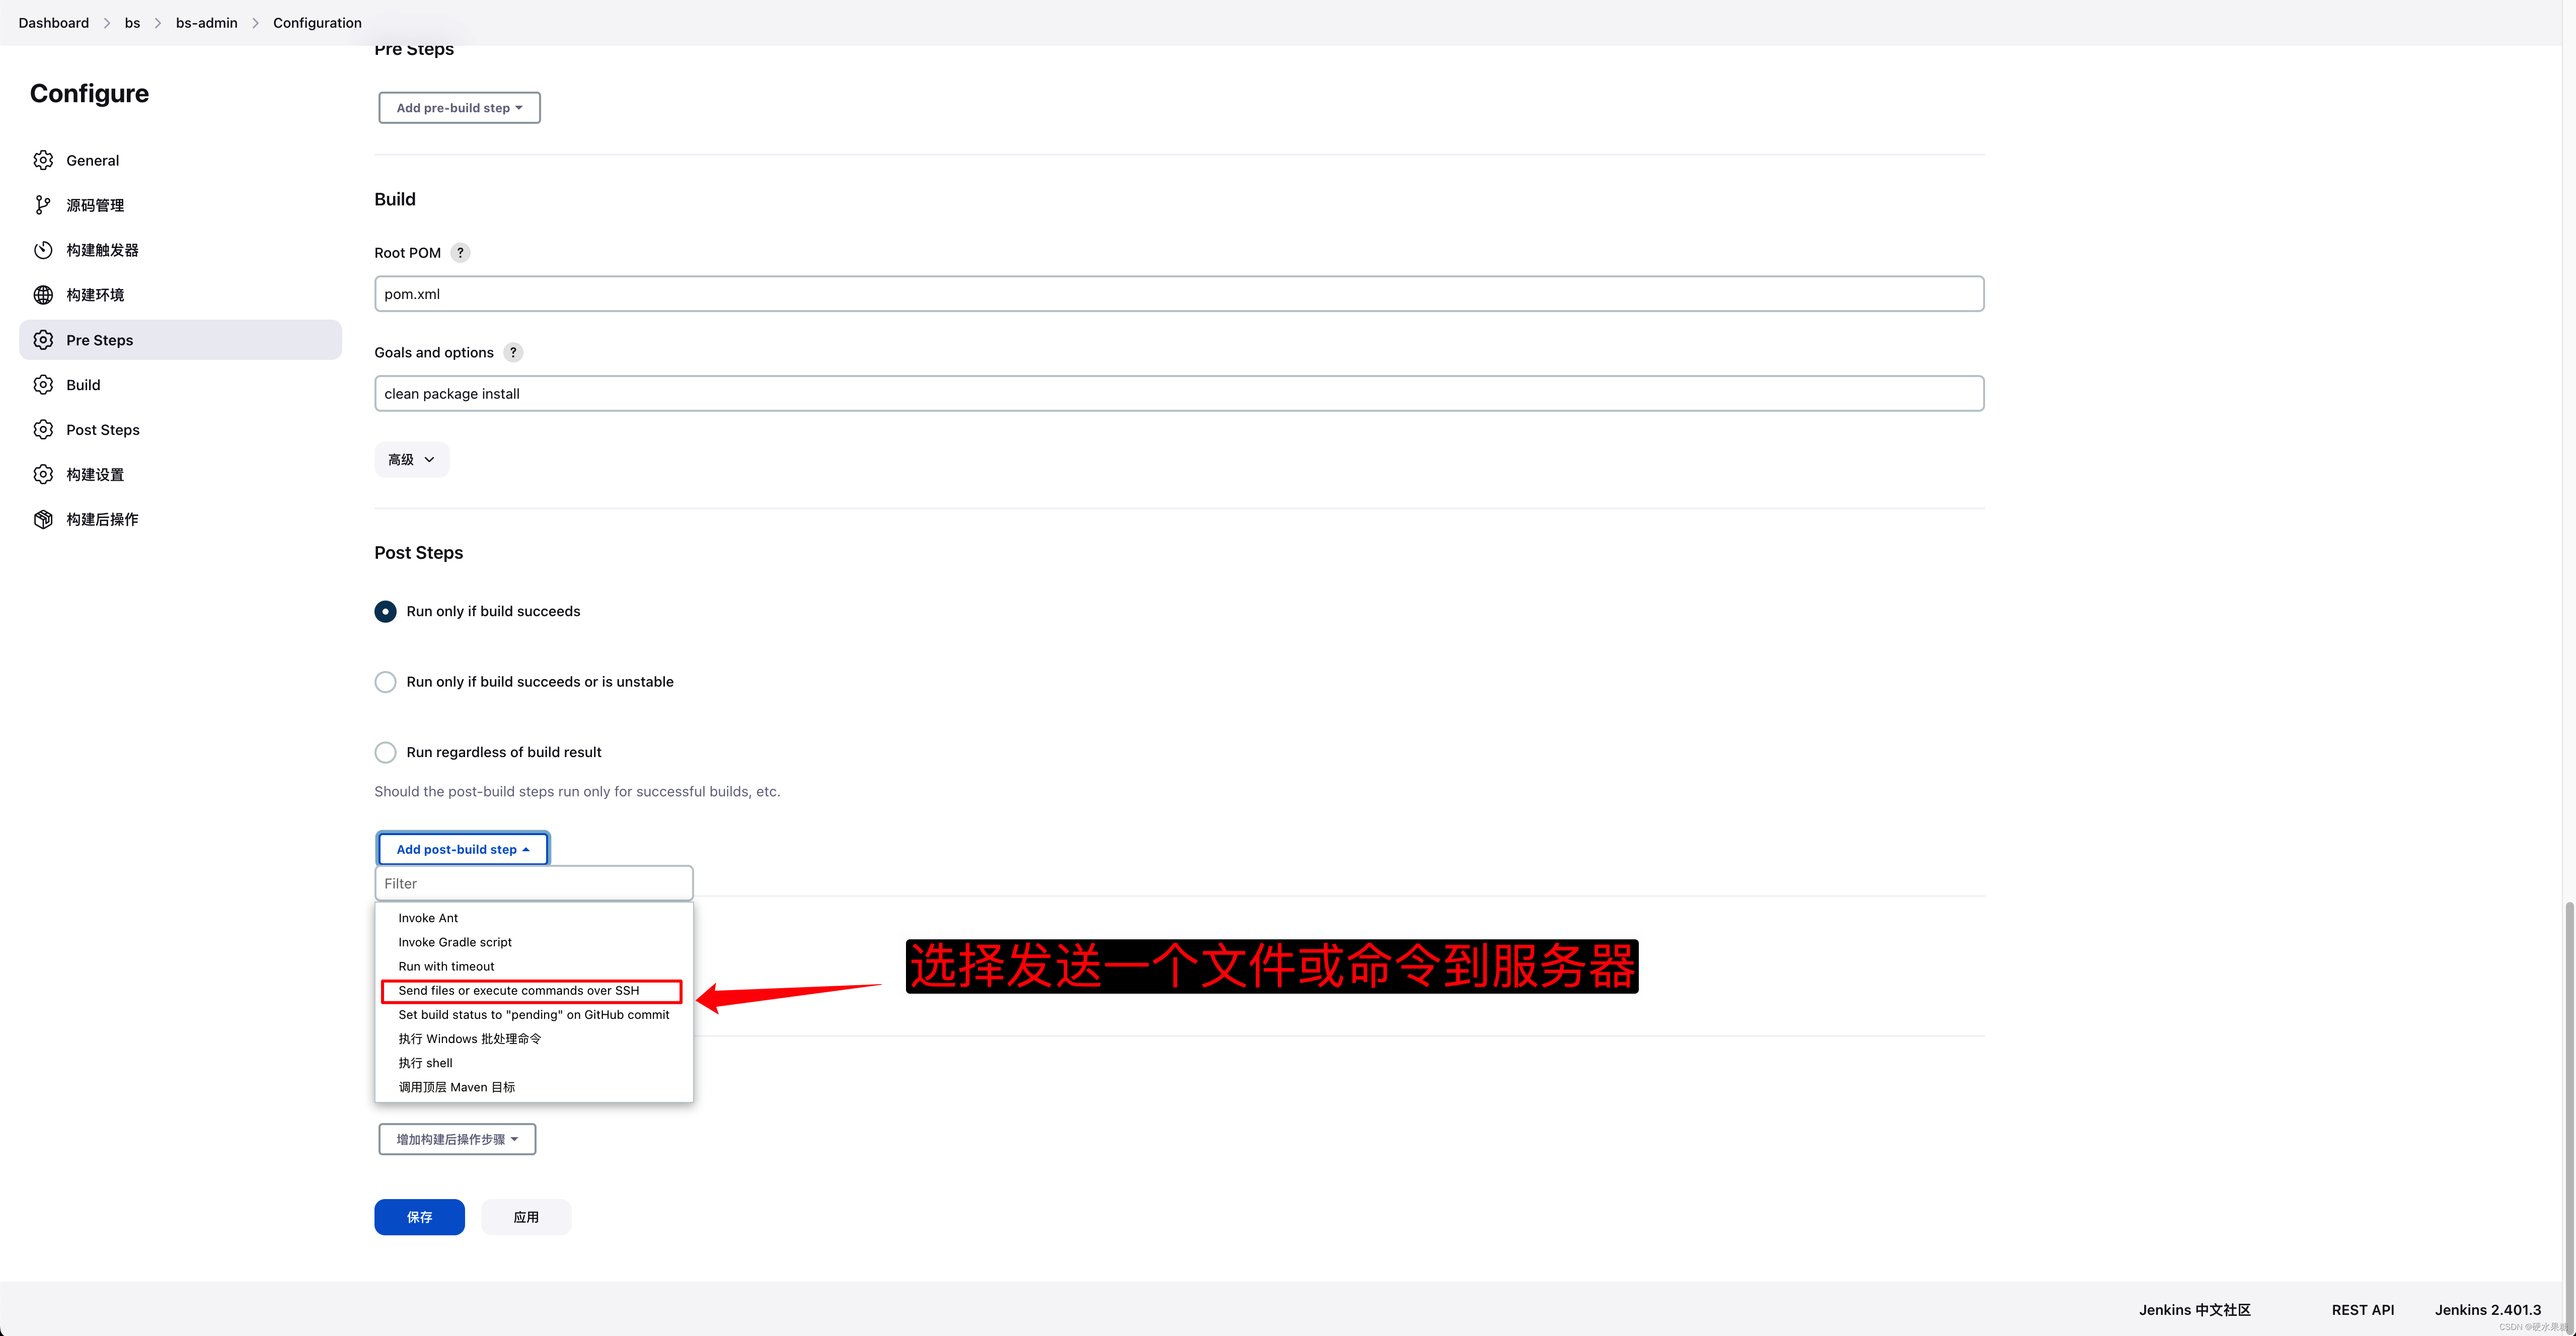This screenshot has height=1336, width=2576.
Task: Expand the Add post-build step dropdown
Action: click(x=462, y=849)
